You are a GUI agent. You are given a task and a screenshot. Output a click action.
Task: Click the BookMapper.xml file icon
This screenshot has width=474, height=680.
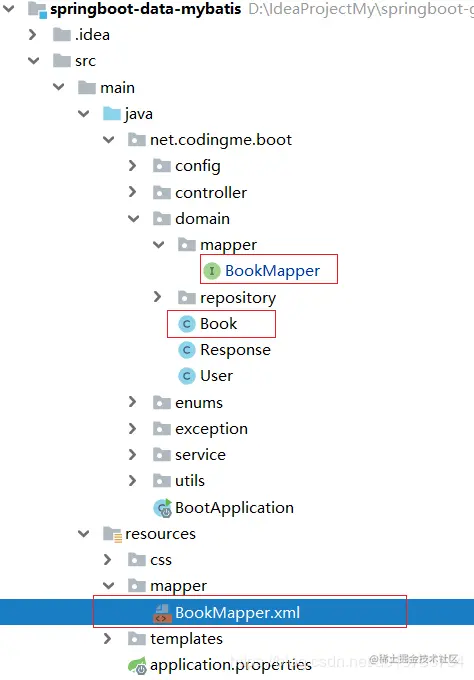coord(162,613)
